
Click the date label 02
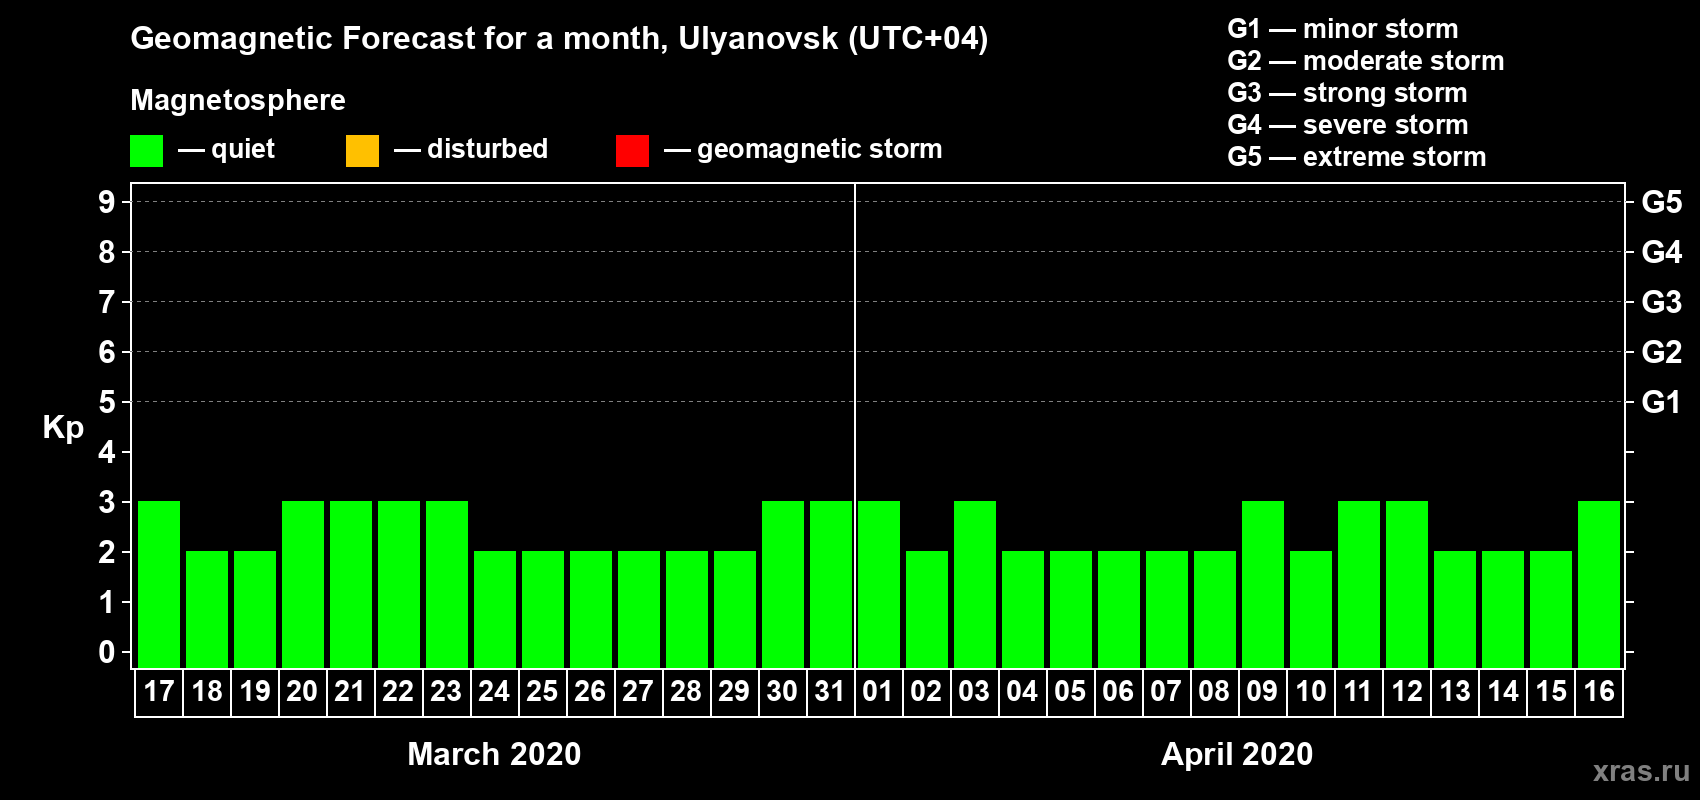point(926,692)
